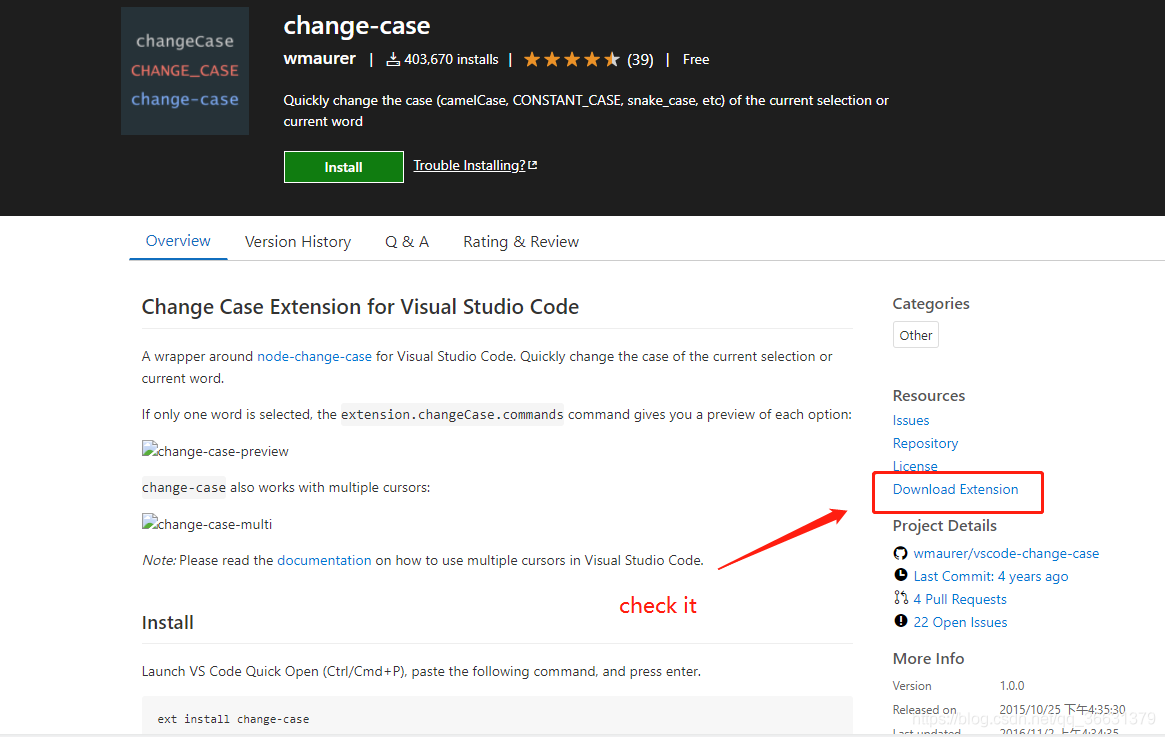1165x737 pixels.
Task: Click the broken change-case-multi image
Action: click(x=207, y=524)
